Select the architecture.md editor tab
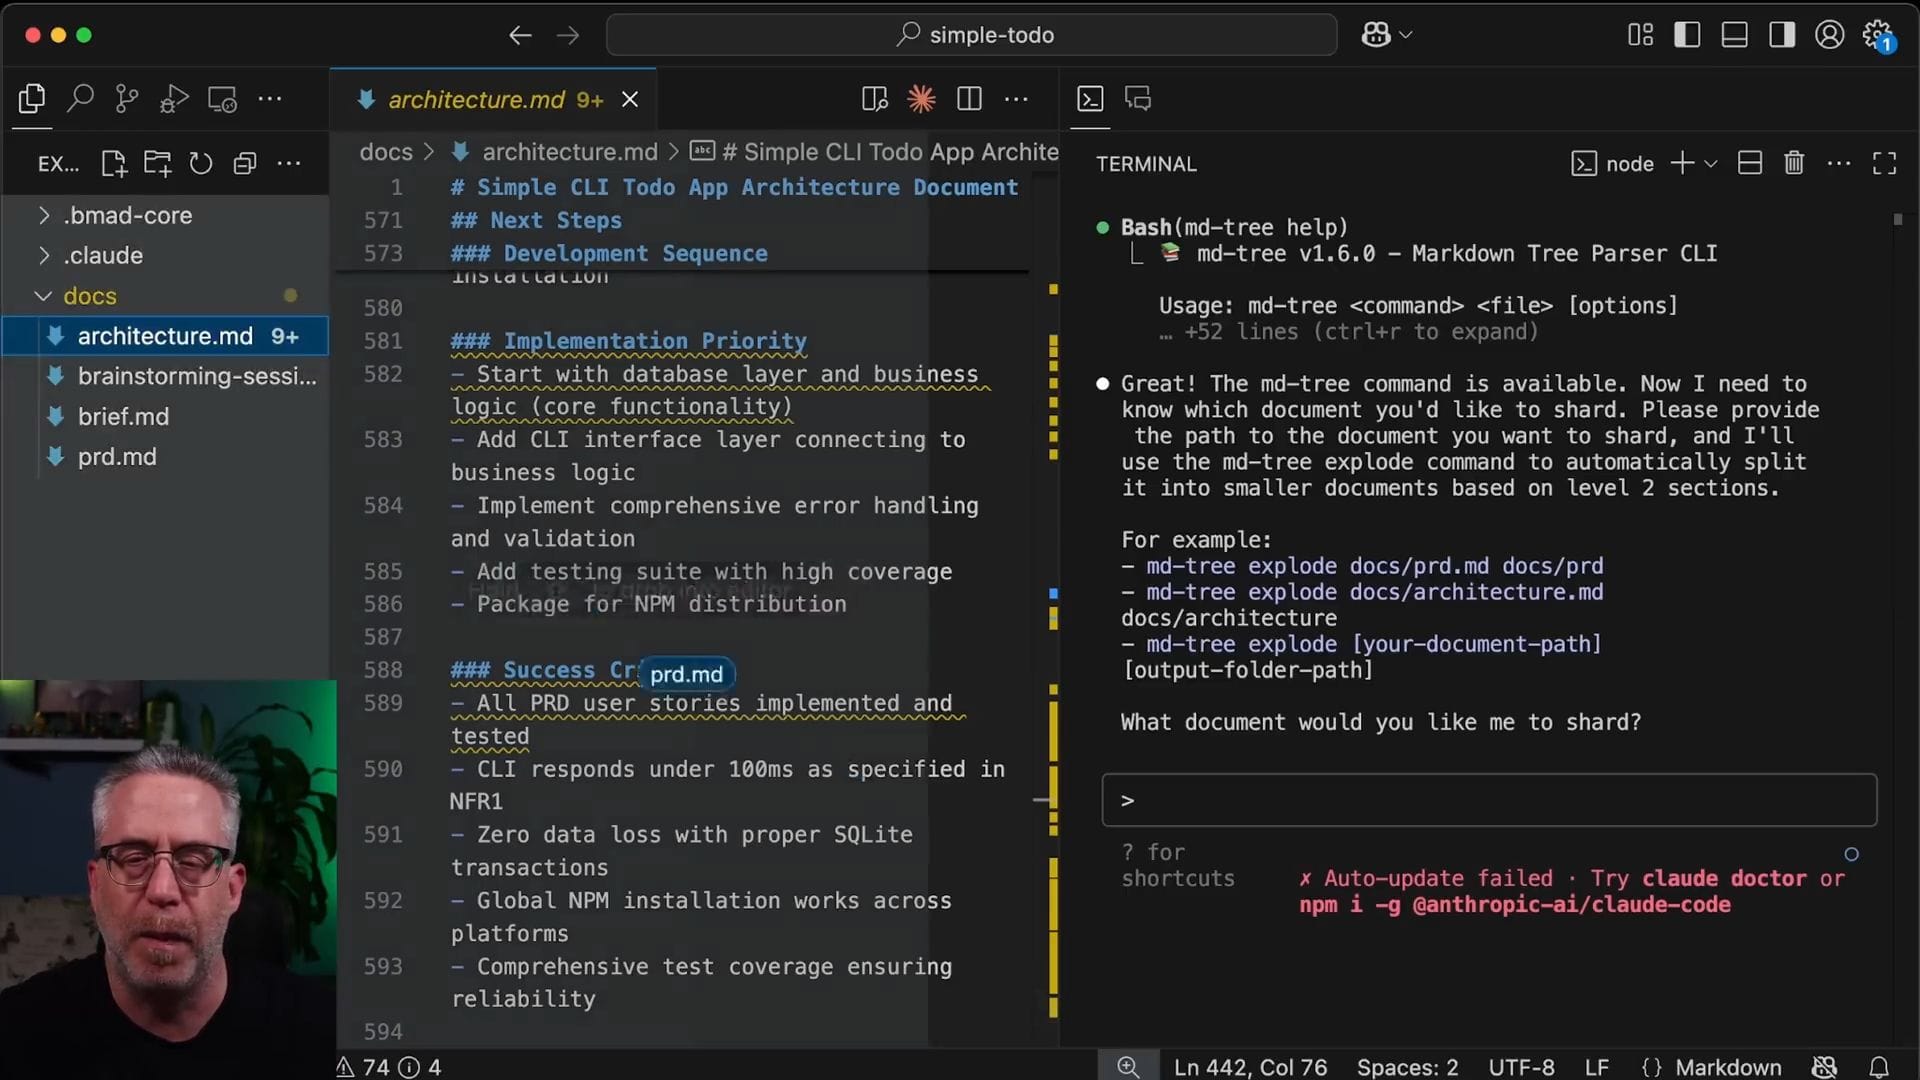Image resolution: width=1920 pixels, height=1080 pixels. pyautogui.click(x=476, y=99)
